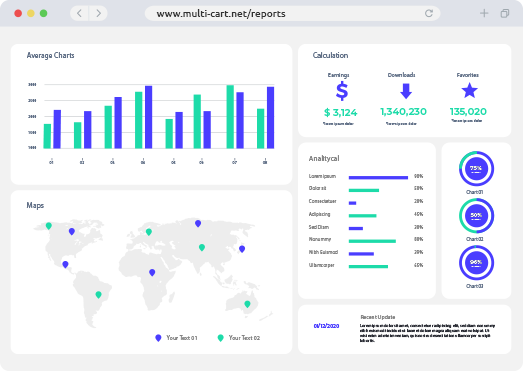The height and width of the screenshot is (371, 523).
Task: Click the purple Your Text 01 legend pin
Action: click(x=158, y=338)
